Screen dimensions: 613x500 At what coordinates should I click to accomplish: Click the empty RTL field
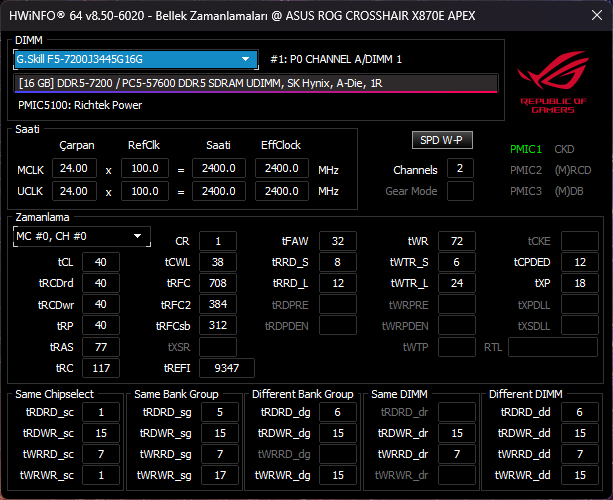point(553,347)
